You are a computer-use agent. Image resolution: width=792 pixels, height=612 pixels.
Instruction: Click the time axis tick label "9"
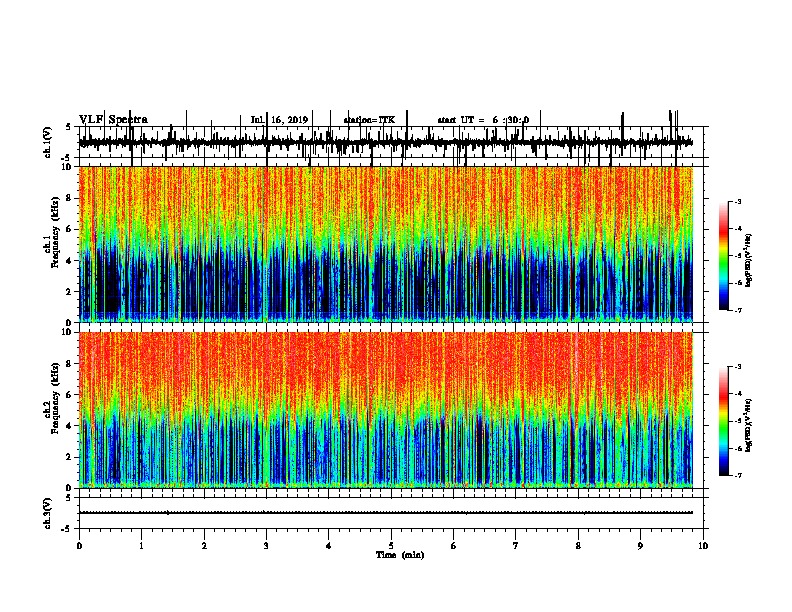tap(640, 546)
